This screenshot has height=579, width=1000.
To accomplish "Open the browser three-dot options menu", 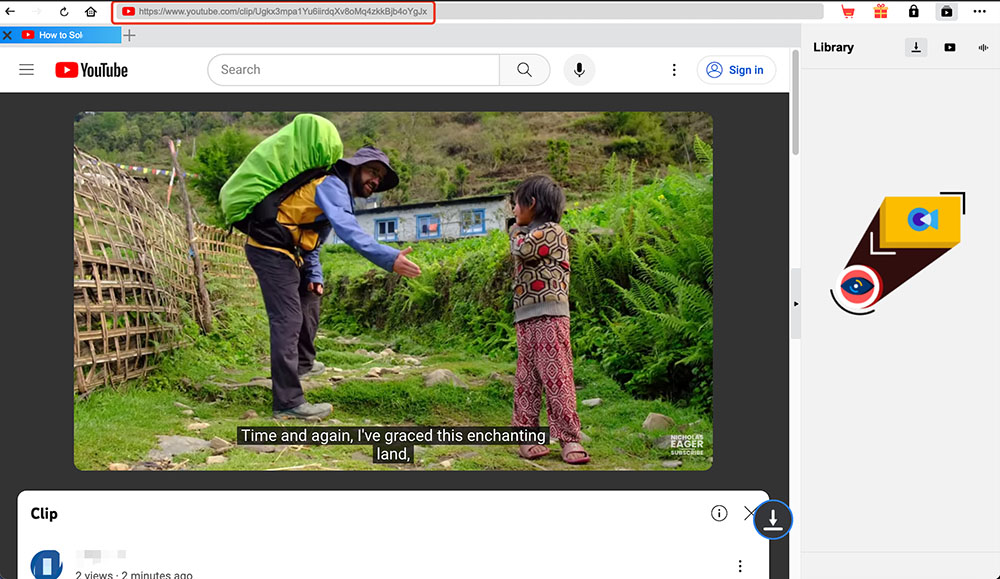I will 979,11.
